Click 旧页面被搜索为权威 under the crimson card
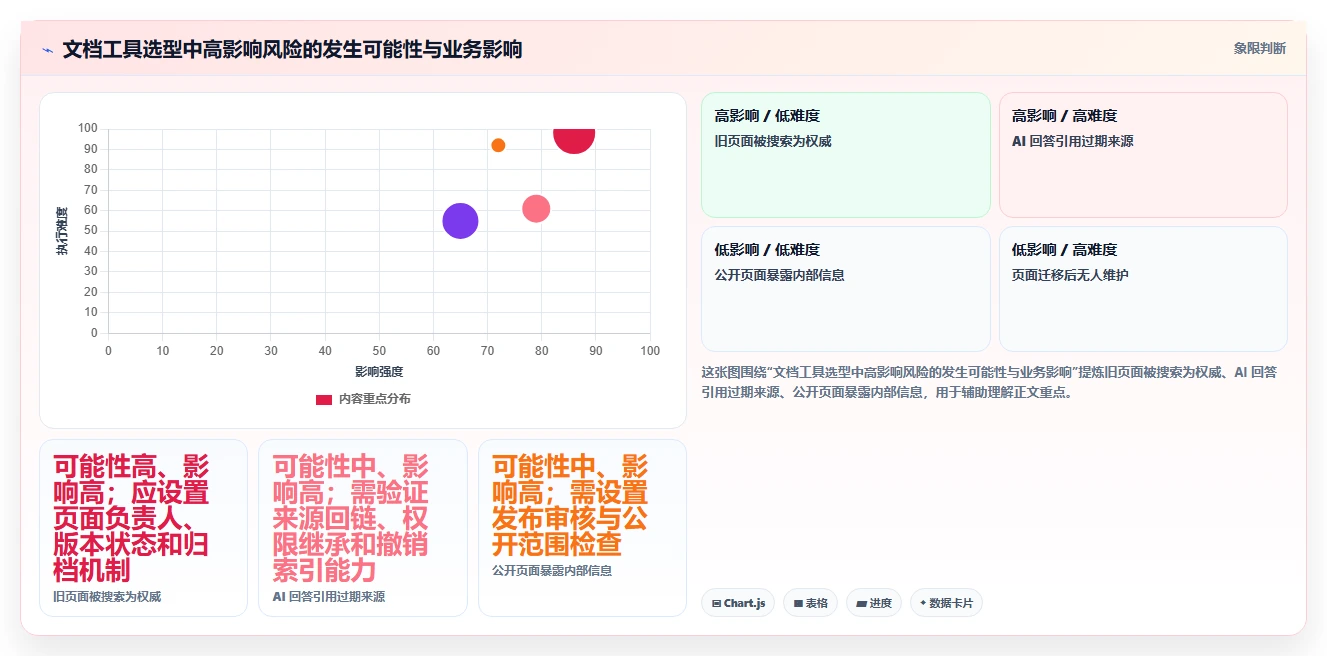The image size is (1327, 656). coord(107,597)
